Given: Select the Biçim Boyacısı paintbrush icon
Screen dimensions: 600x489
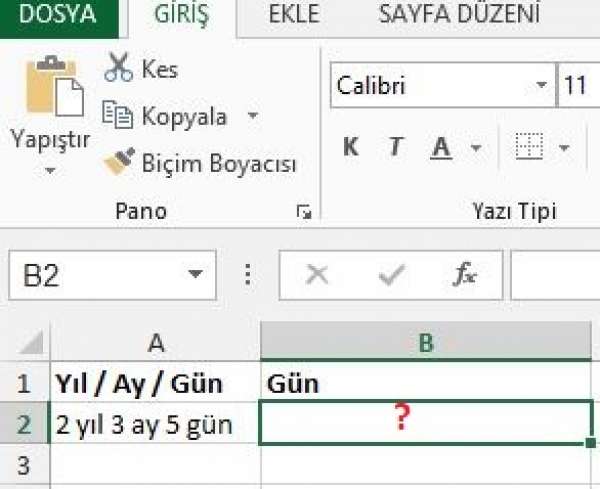Looking at the screenshot, I should (x=119, y=161).
